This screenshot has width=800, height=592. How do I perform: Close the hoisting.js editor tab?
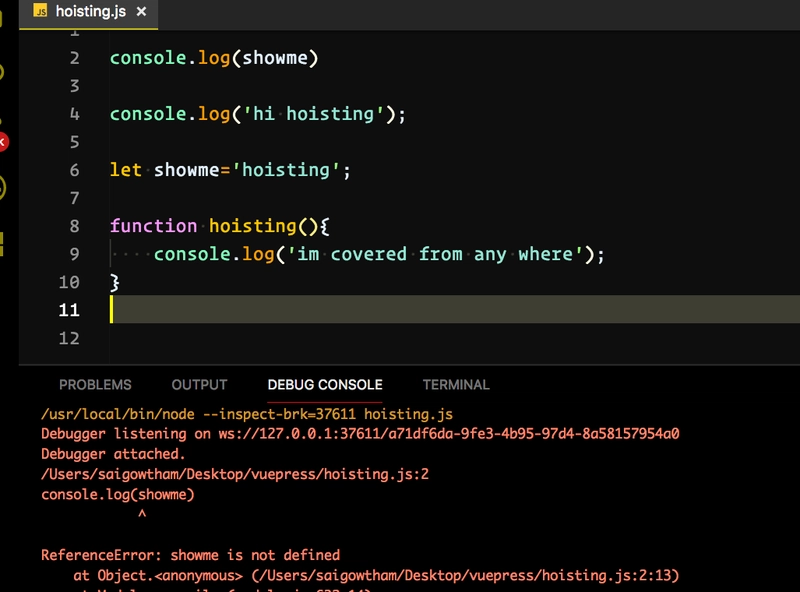(141, 11)
